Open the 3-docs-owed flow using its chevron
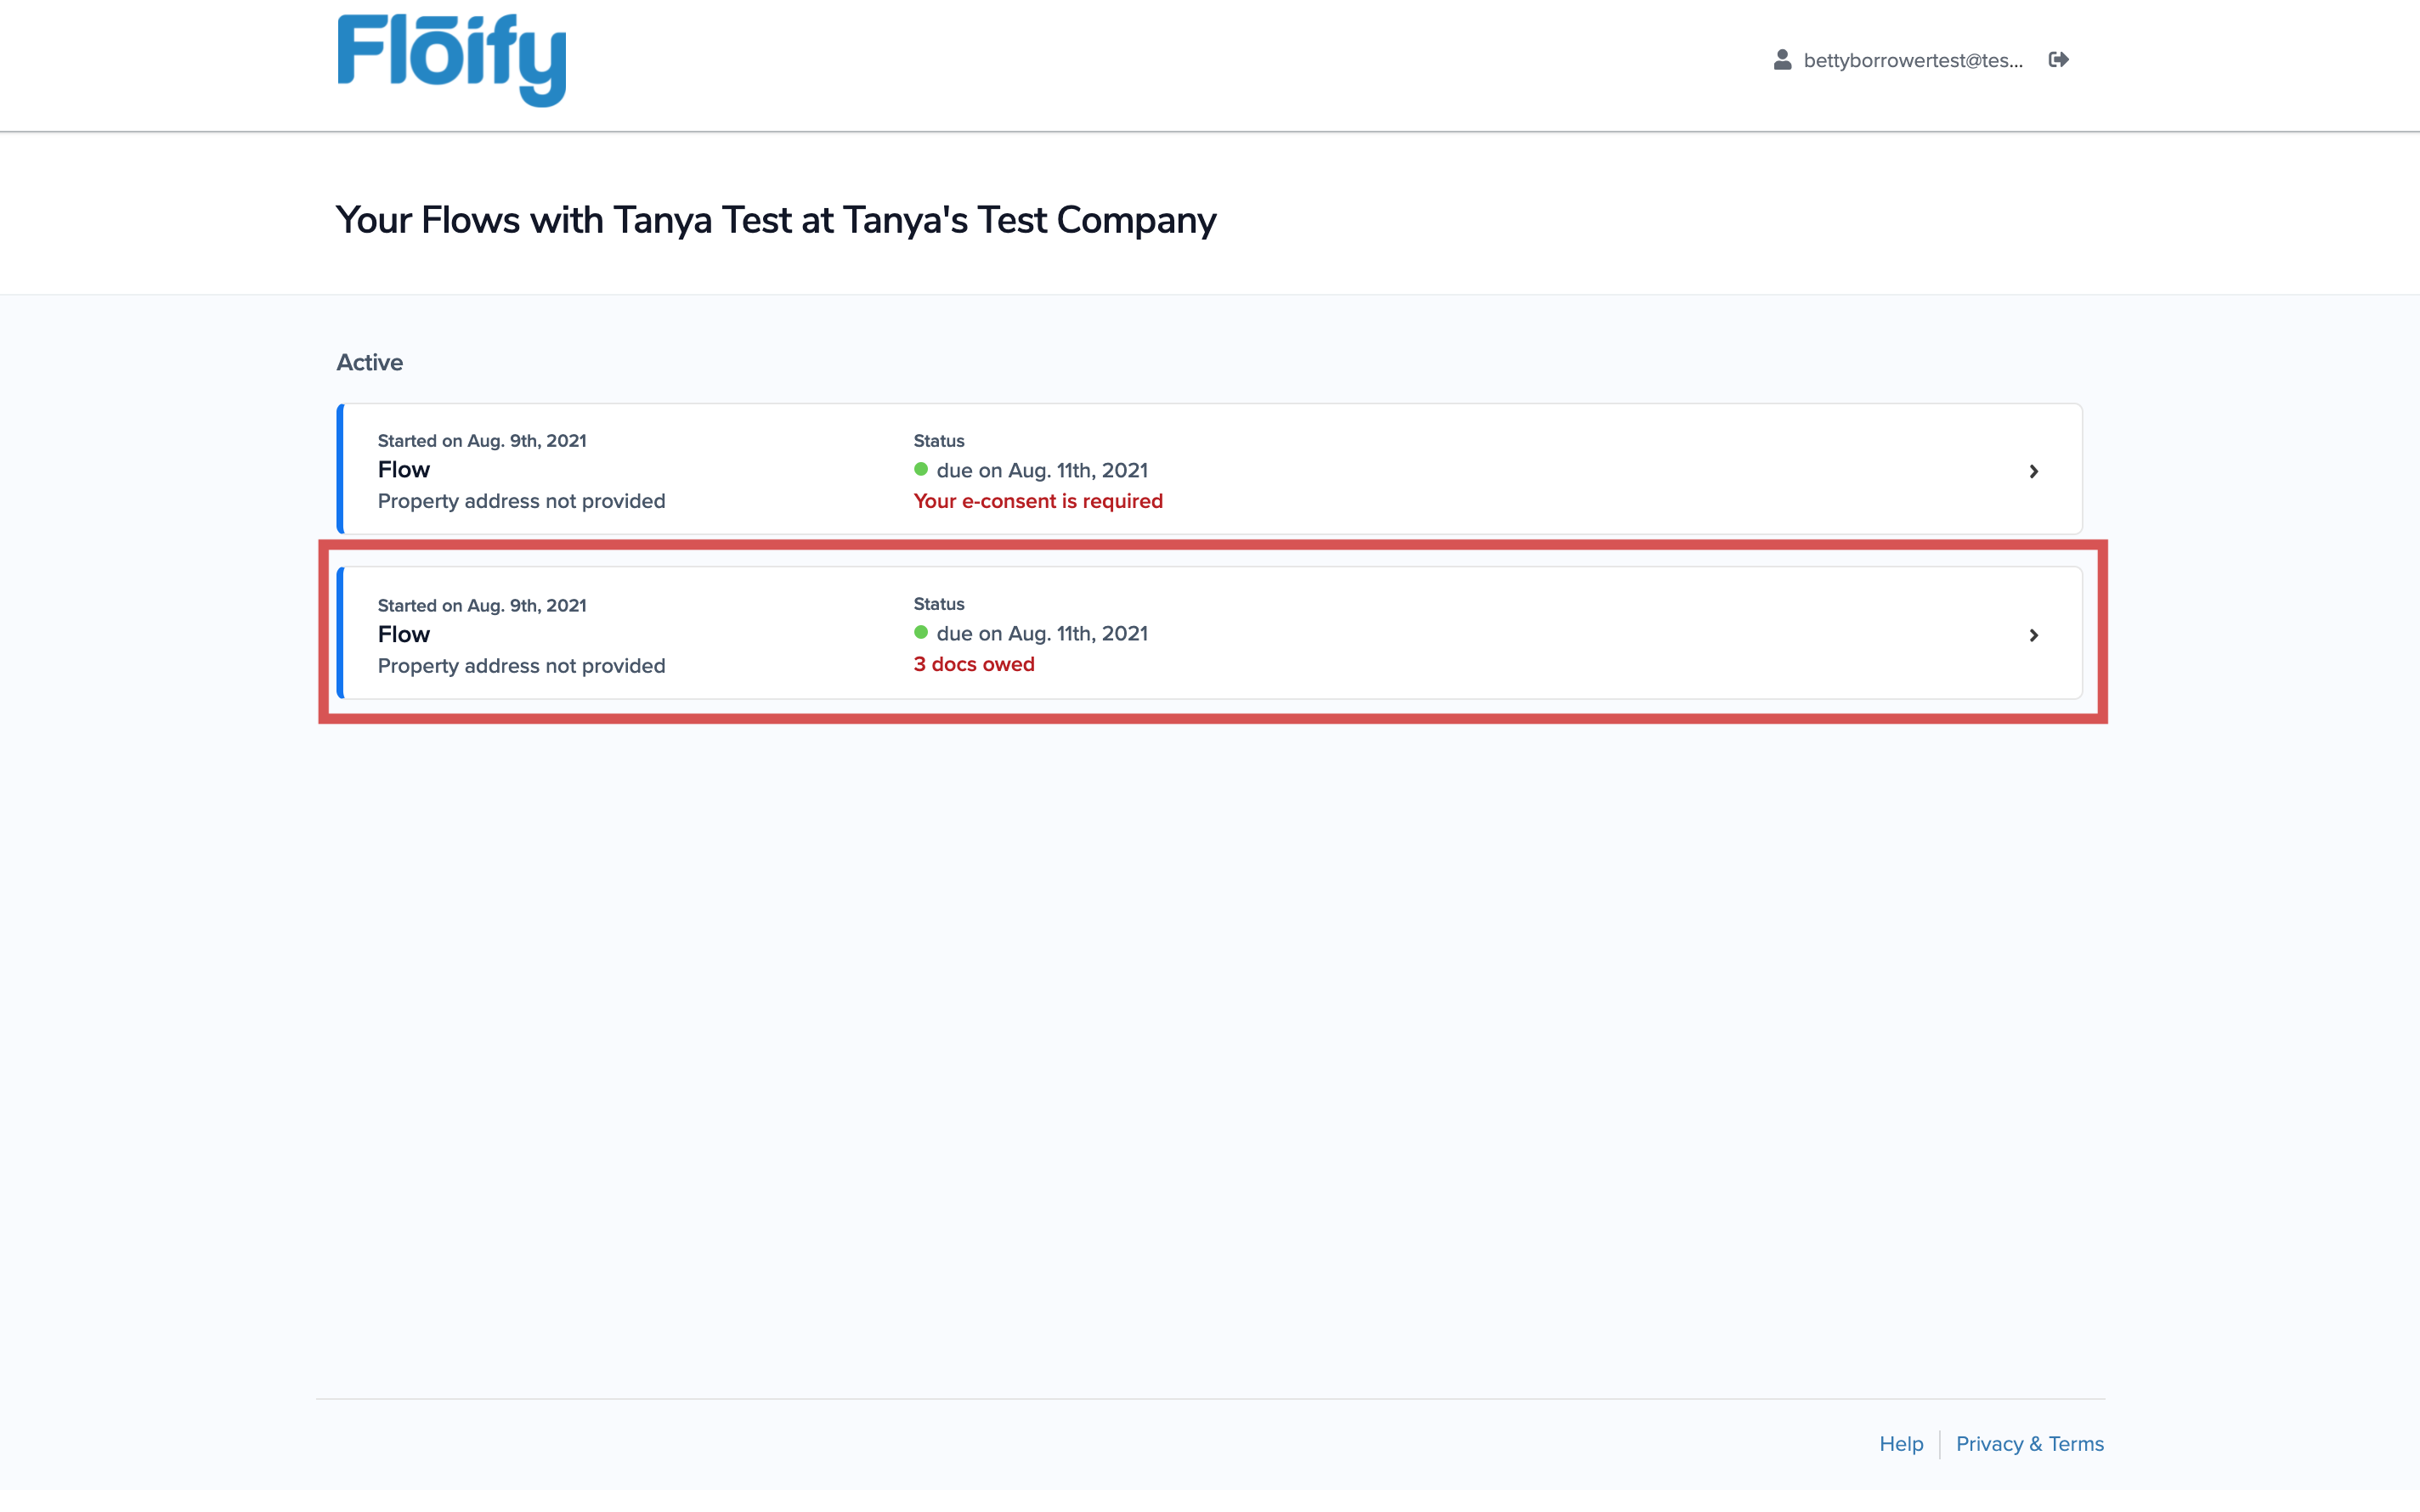The width and height of the screenshot is (2420, 1512). pyautogui.click(x=2033, y=635)
